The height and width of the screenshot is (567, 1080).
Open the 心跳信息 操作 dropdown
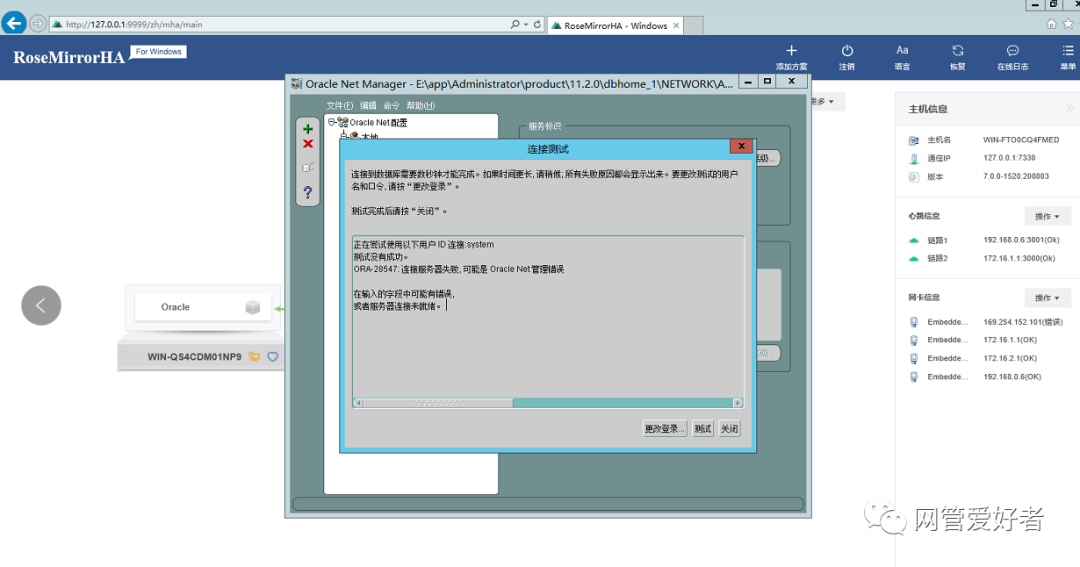[x=1047, y=216]
